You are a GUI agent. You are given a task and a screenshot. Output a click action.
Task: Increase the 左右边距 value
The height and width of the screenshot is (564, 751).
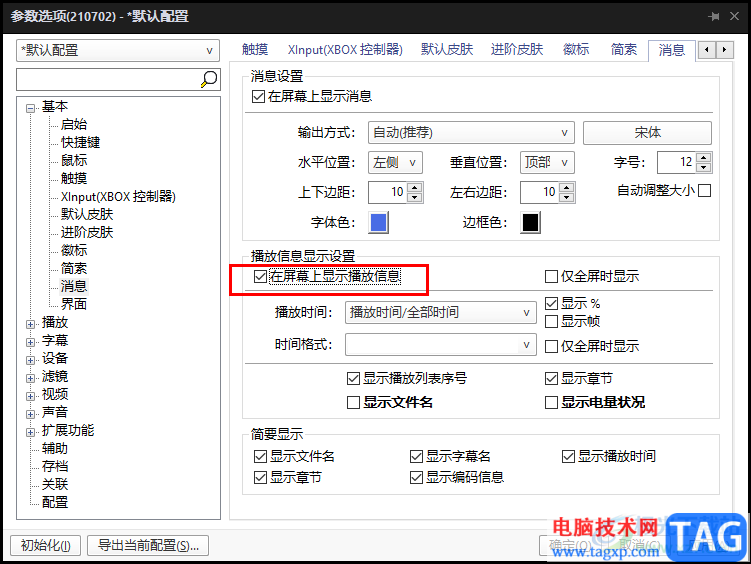pos(567,187)
